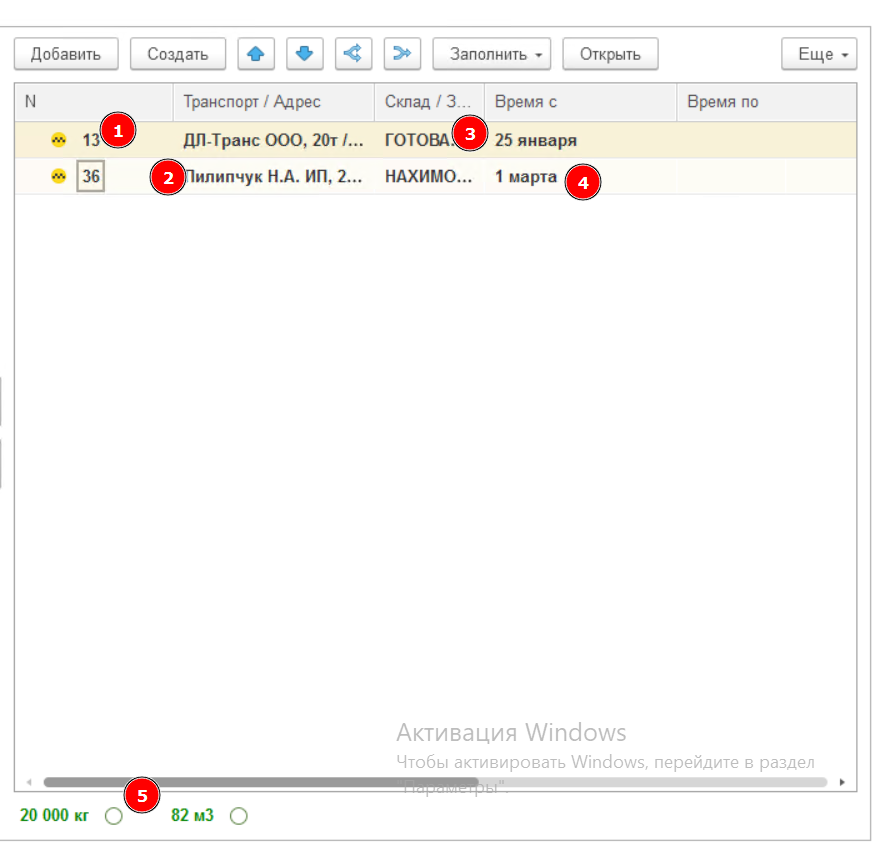The width and height of the screenshot is (884, 847).
Task: Select the ДЛ-Транс ООО, 20т cell
Action: [274, 140]
